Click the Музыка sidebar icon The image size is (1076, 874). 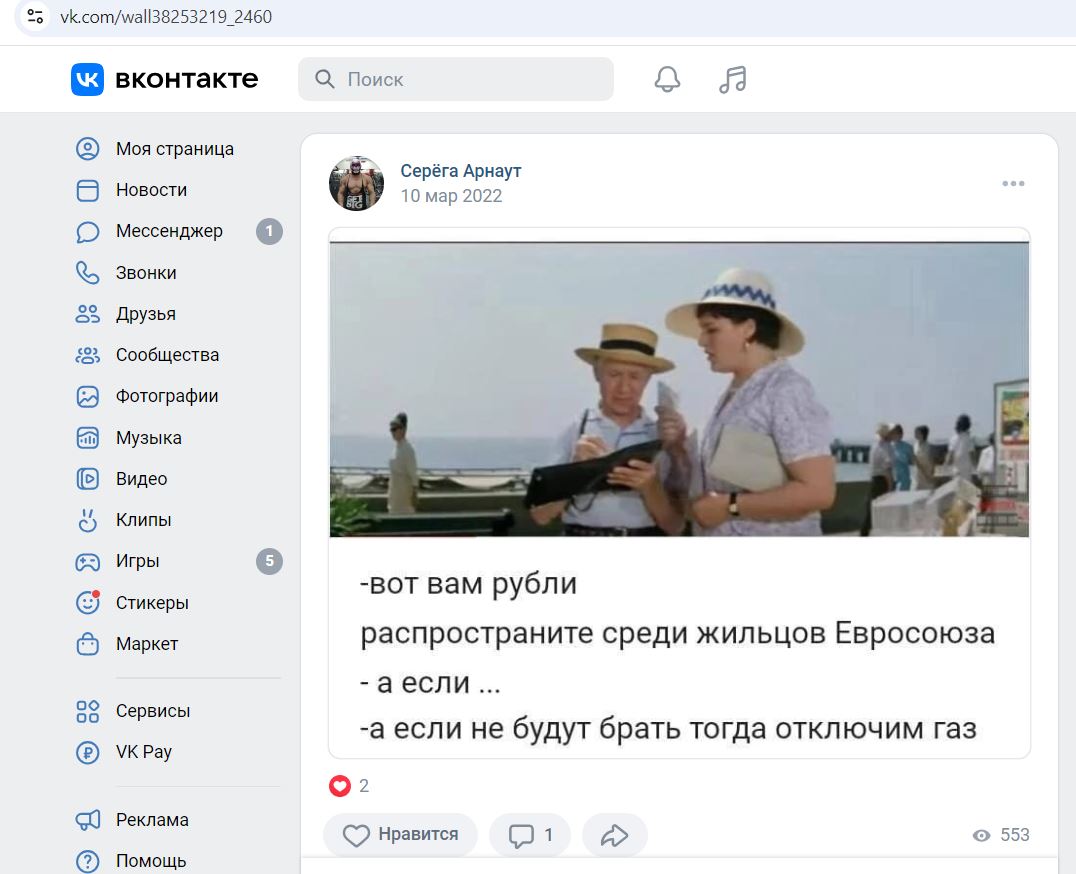[x=87, y=438]
